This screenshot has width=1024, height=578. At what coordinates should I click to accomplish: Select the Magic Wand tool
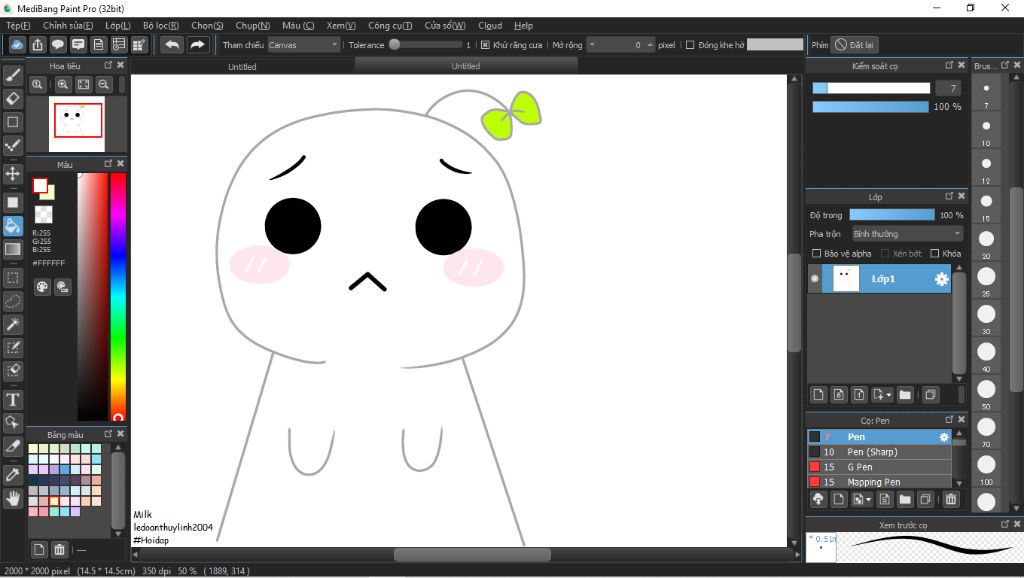tap(12, 324)
